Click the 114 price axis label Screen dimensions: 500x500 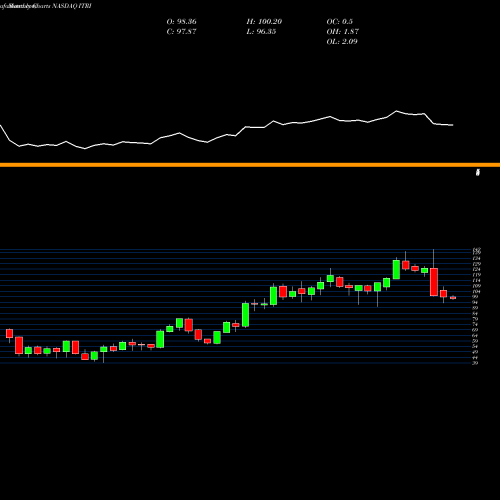[476, 280]
